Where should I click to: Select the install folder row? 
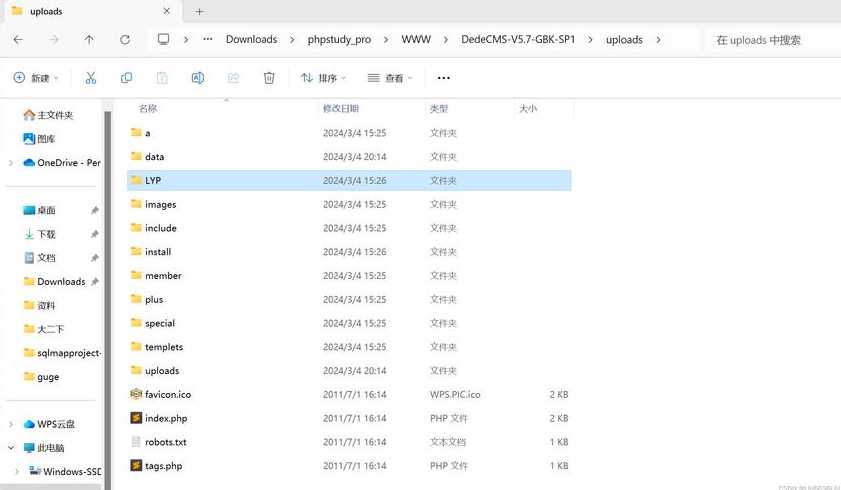pyautogui.click(x=349, y=252)
